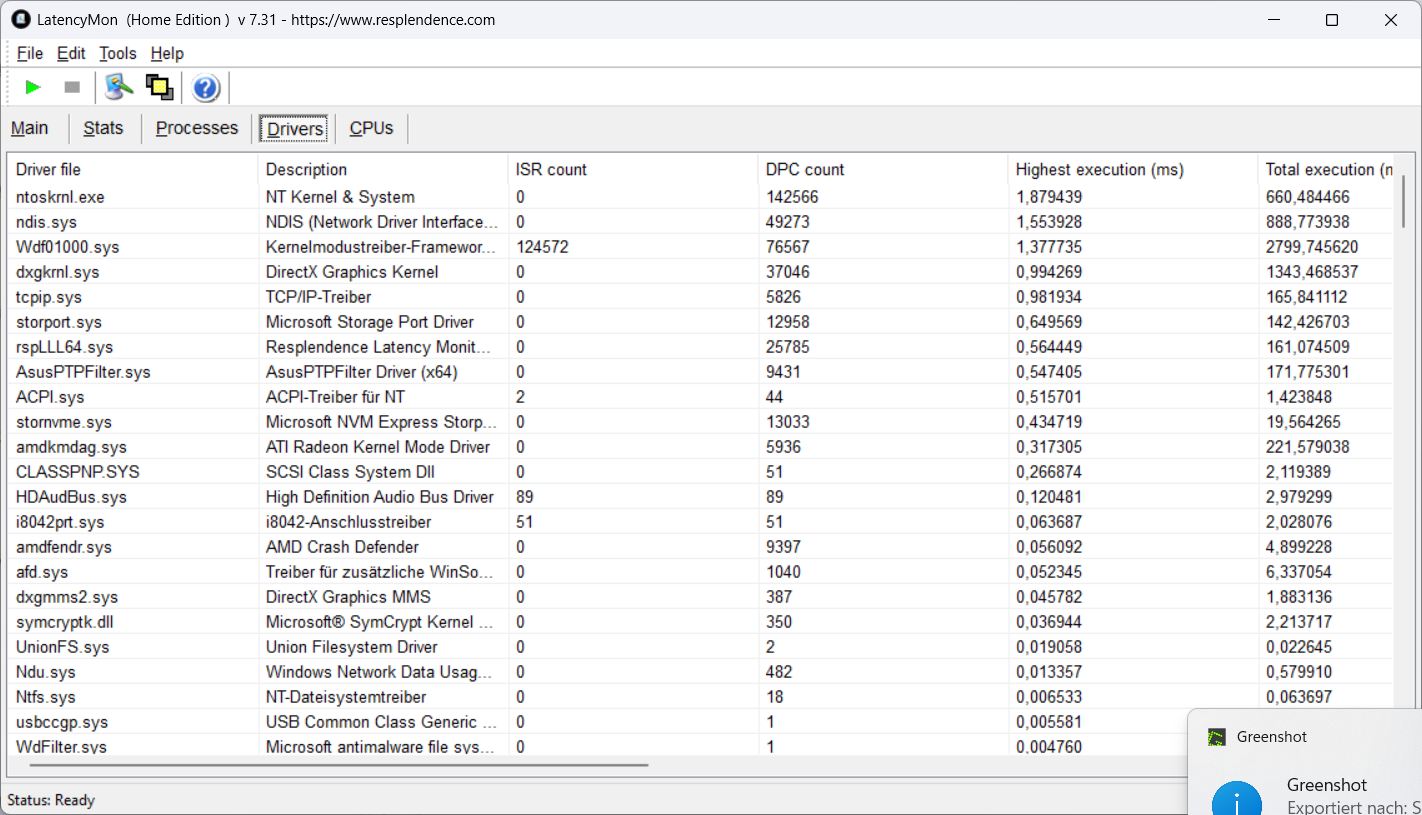Click the description 'TCP/IP-Treiber'
This screenshot has height=815, width=1422.
click(318, 297)
